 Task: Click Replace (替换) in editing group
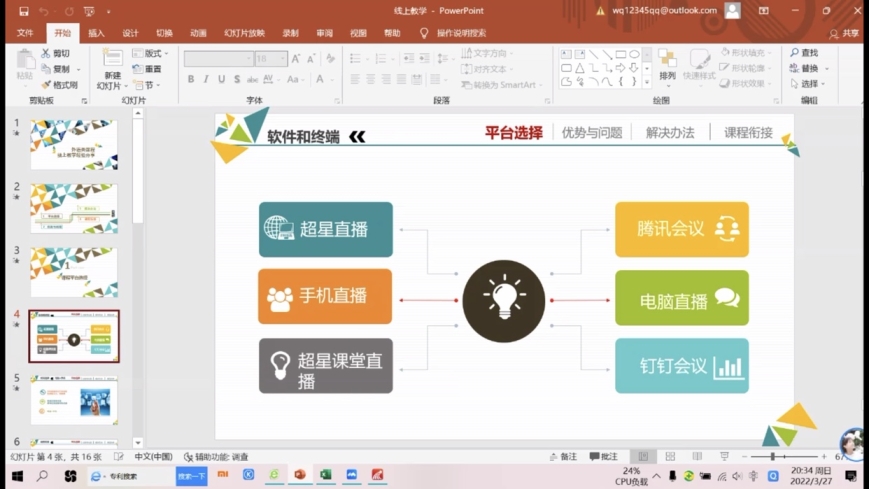pyautogui.click(x=804, y=68)
